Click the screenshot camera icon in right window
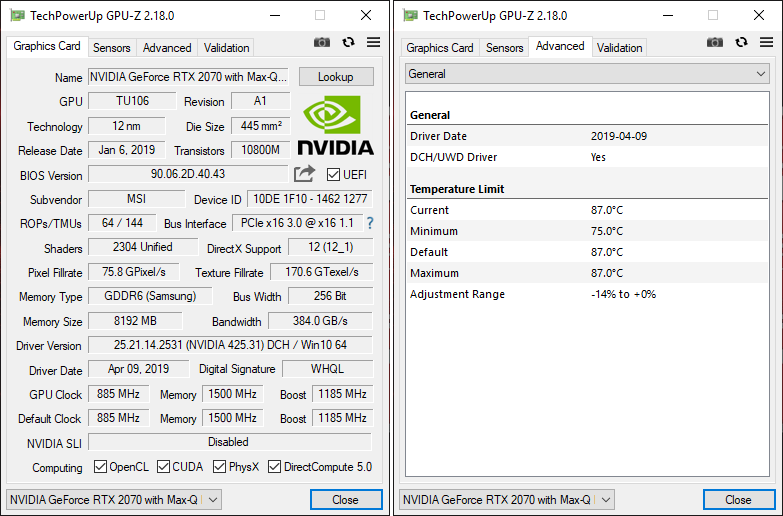The height and width of the screenshot is (516, 783). tap(715, 42)
